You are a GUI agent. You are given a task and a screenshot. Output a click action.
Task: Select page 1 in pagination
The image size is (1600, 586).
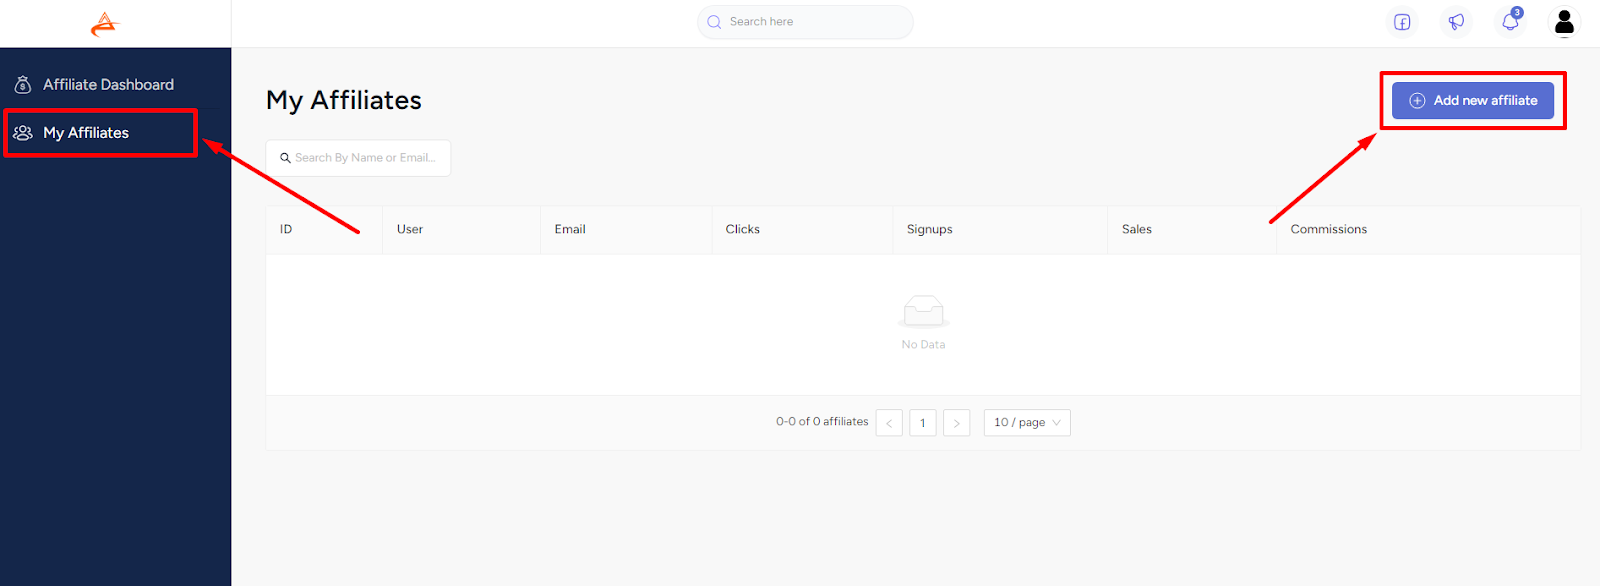pyautogui.click(x=923, y=423)
